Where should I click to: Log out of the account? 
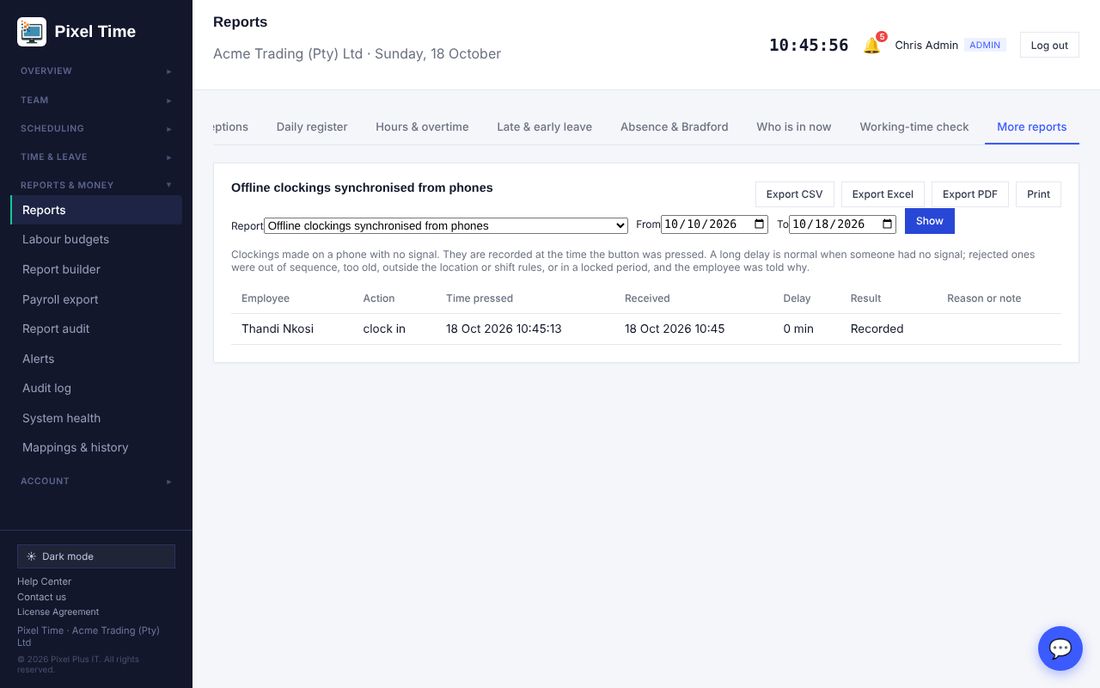point(1049,45)
